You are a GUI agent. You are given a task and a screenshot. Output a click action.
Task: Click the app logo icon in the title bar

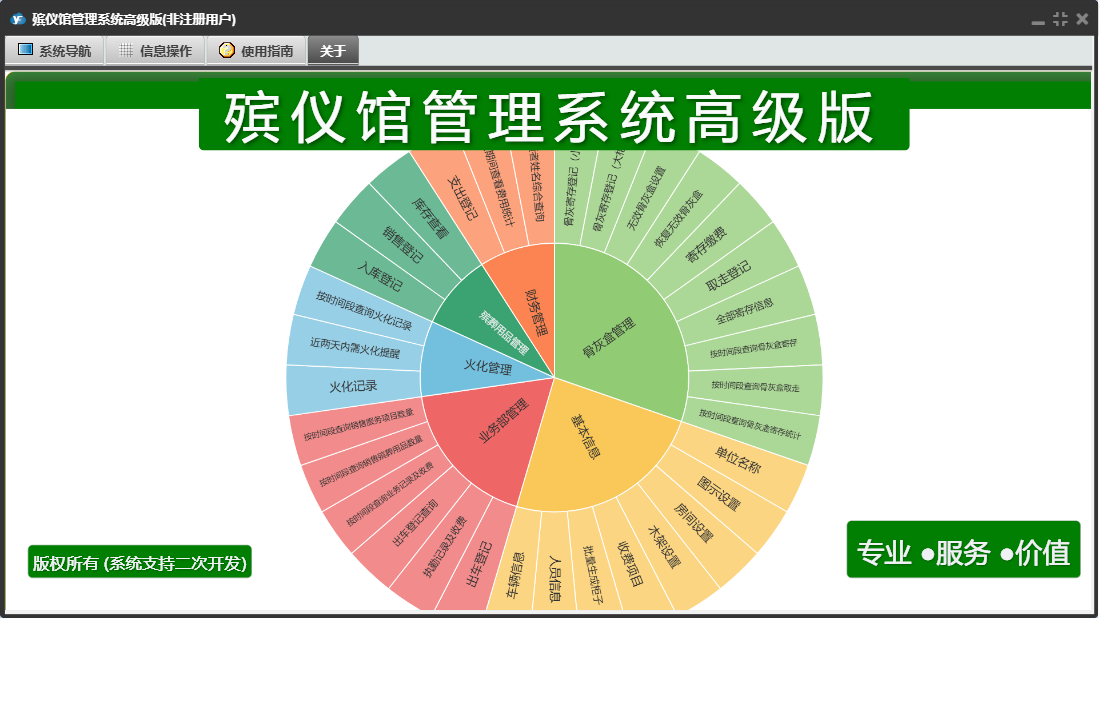click(18, 19)
